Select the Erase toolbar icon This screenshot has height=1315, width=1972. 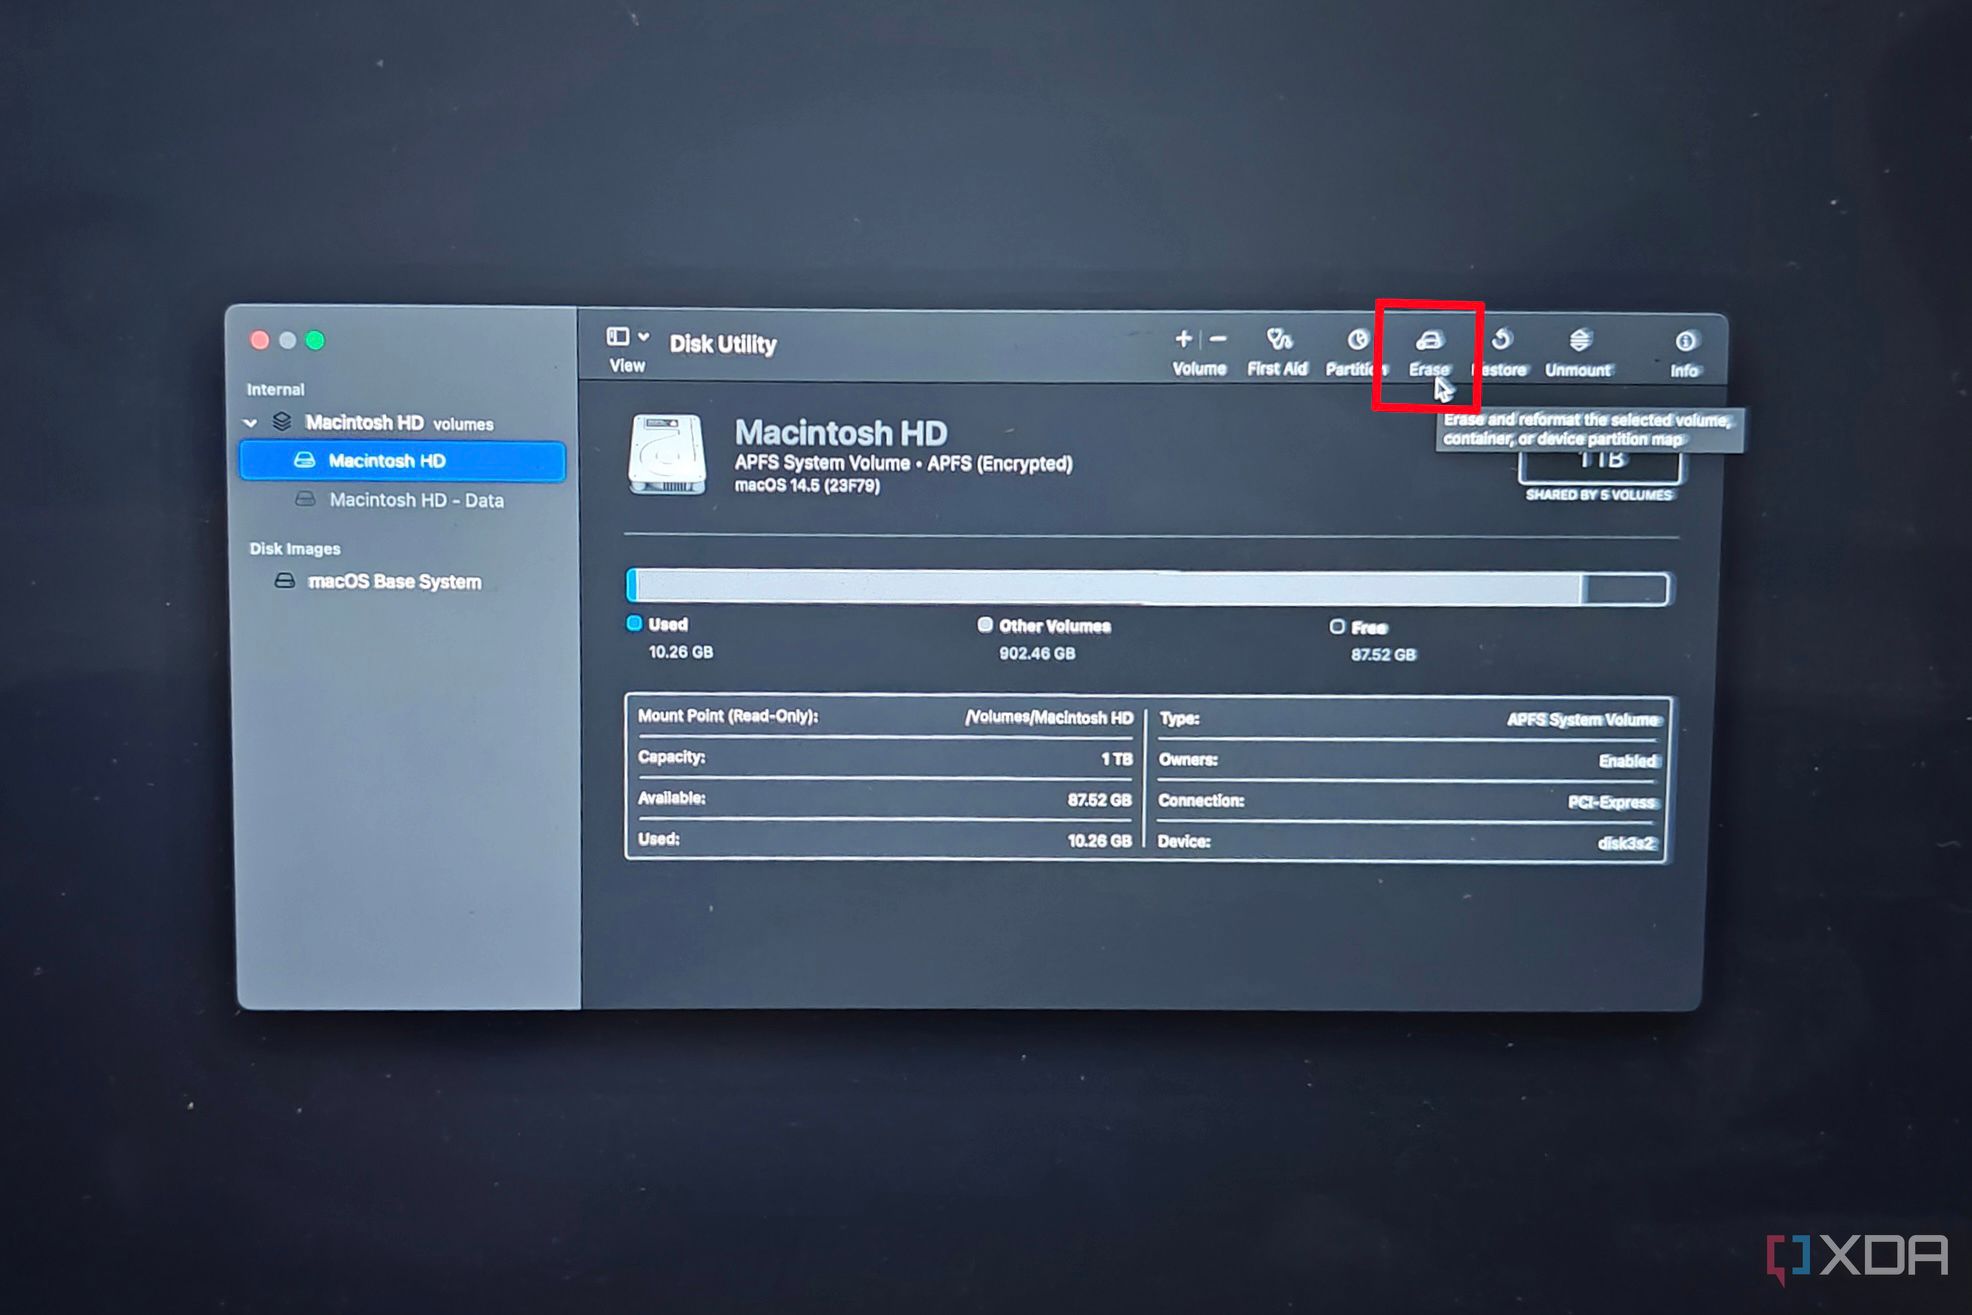[x=1429, y=341]
